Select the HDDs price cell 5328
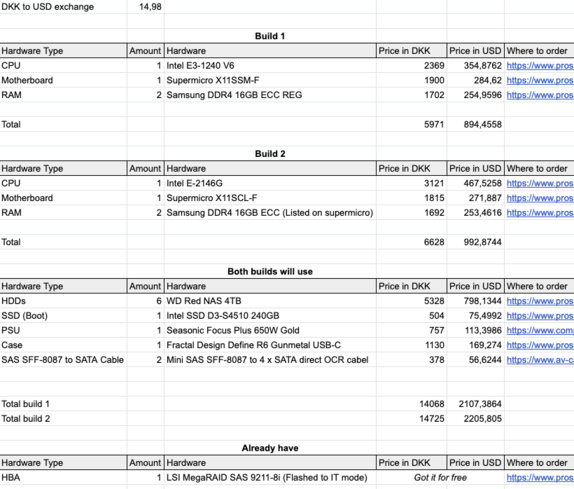The image size is (574, 489). coord(411,301)
